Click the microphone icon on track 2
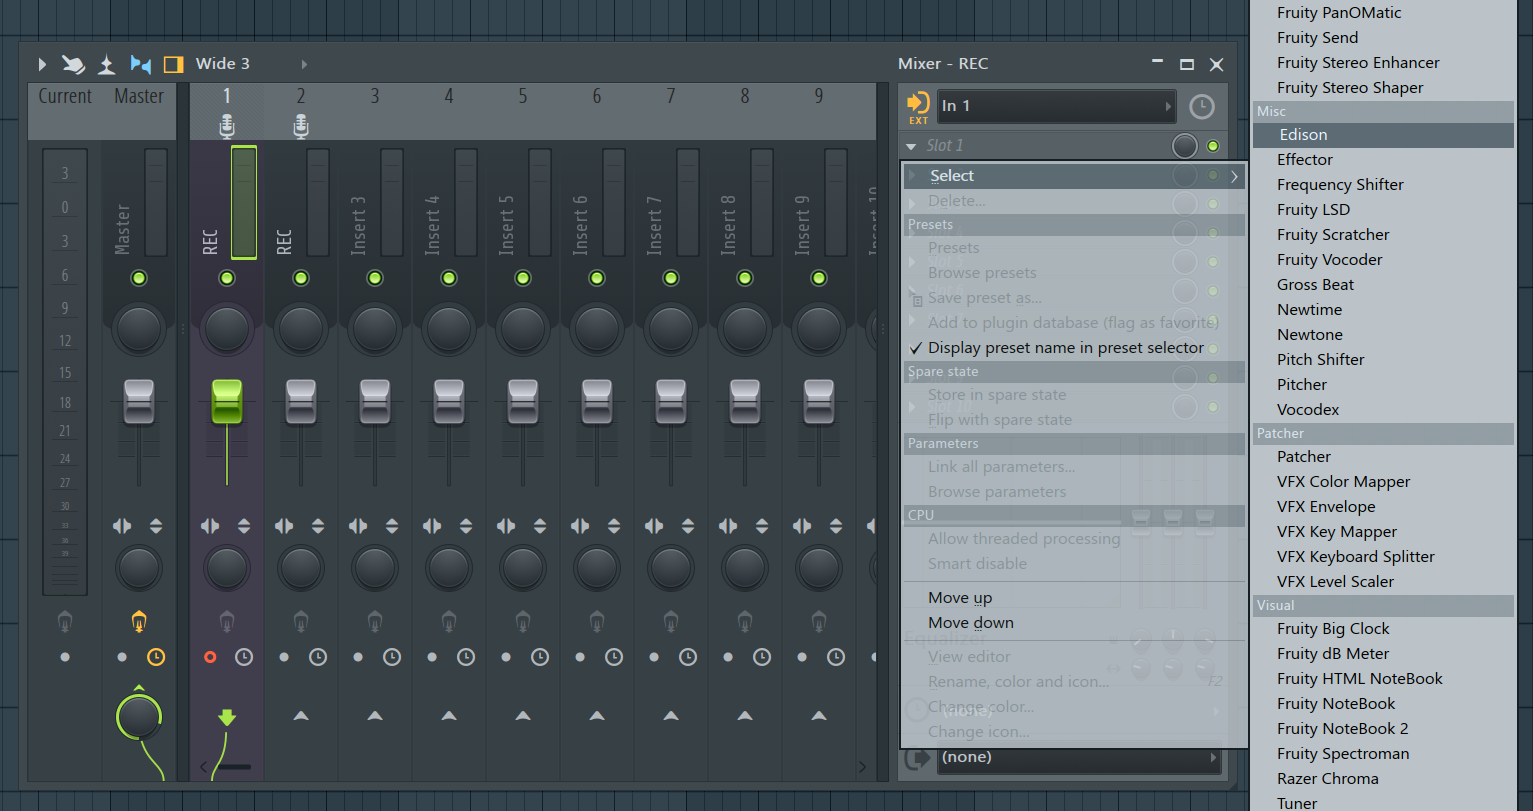This screenshot has width=1533, height=811. pos(301,126)
